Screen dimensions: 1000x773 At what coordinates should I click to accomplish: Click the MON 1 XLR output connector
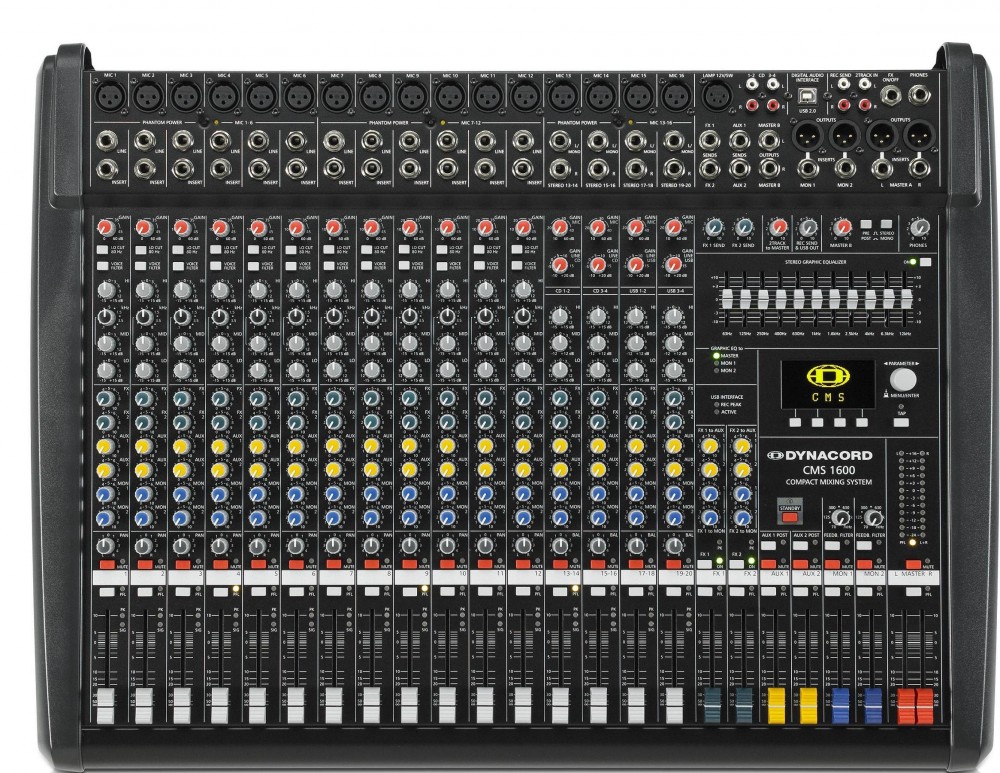coord(806,136)
